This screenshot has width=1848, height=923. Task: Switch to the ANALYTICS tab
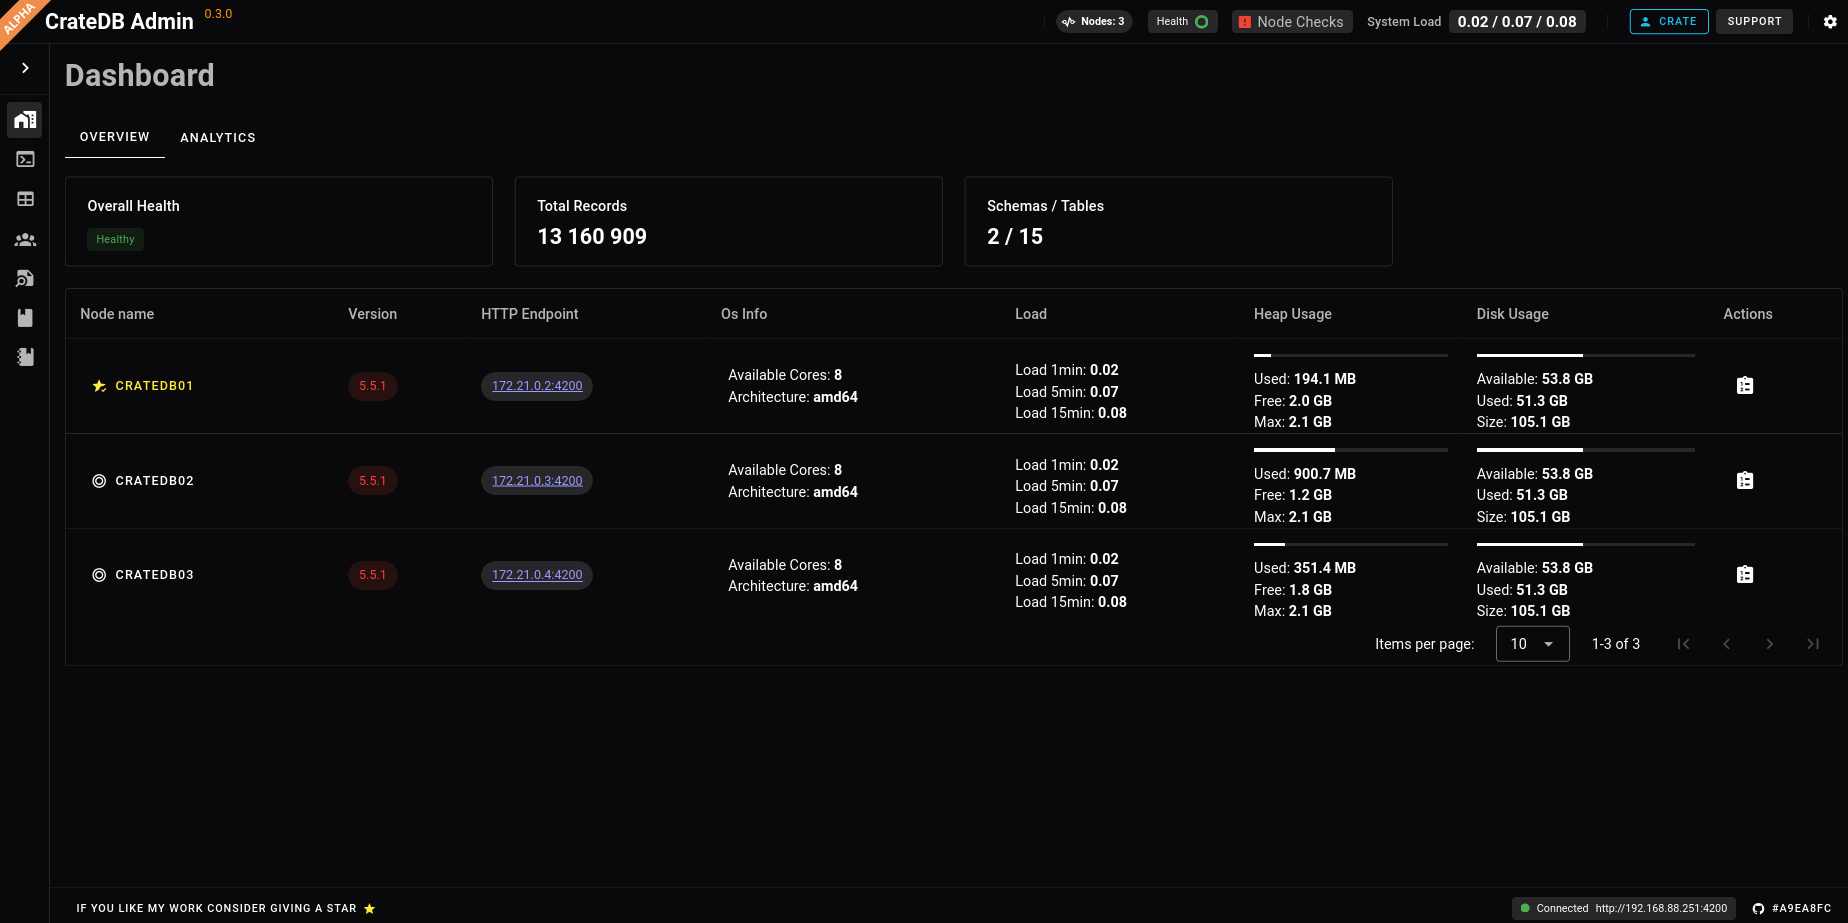point(218,138)
